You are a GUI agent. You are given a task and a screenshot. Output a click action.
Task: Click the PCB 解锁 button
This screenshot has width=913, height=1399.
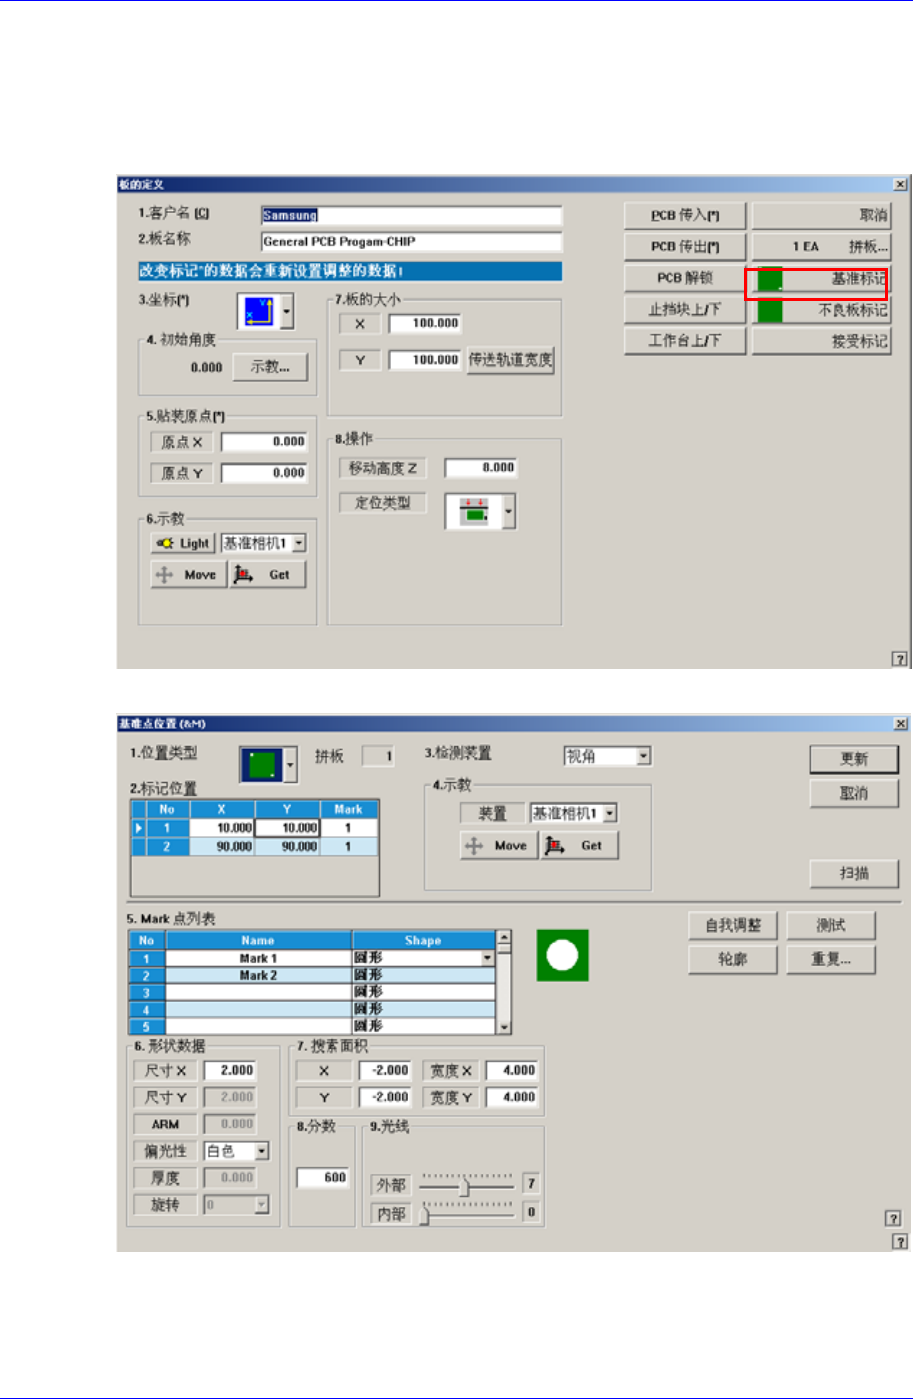686,278
